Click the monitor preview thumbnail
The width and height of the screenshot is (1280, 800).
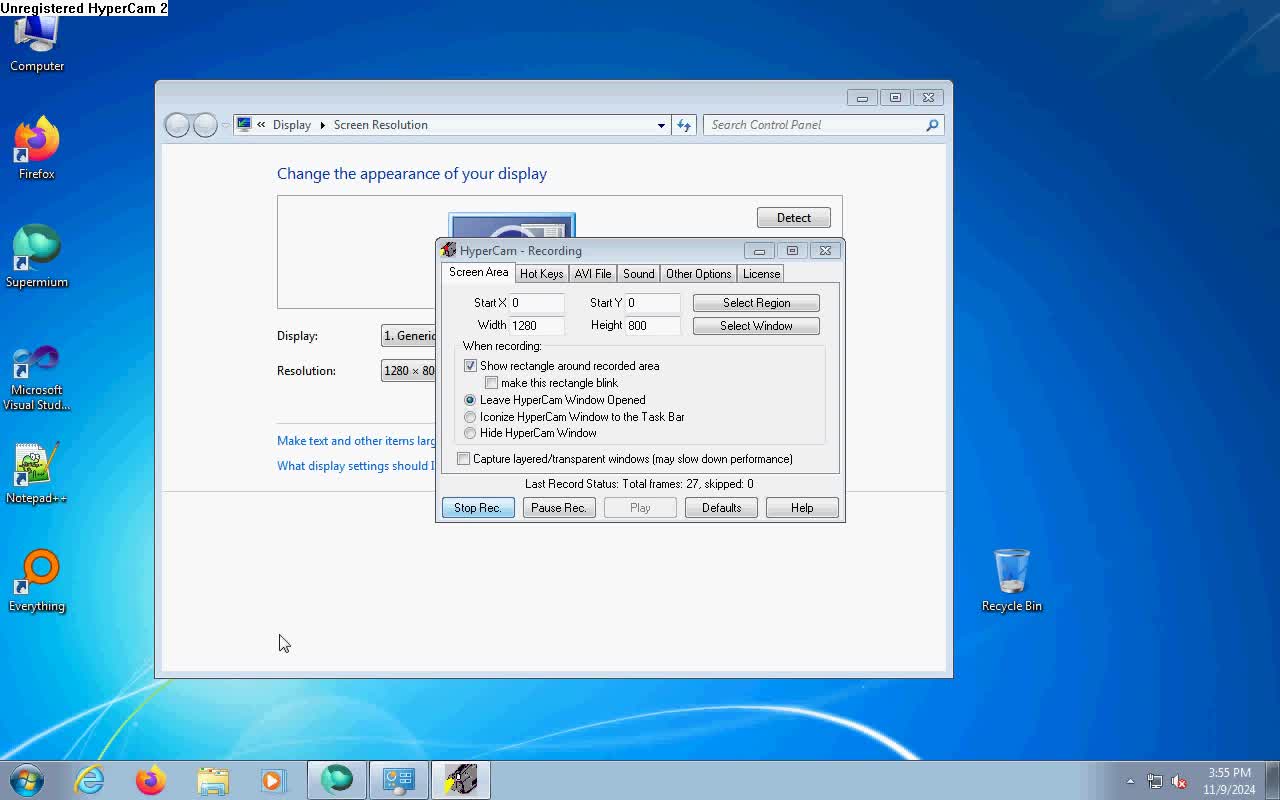point(512,226)
